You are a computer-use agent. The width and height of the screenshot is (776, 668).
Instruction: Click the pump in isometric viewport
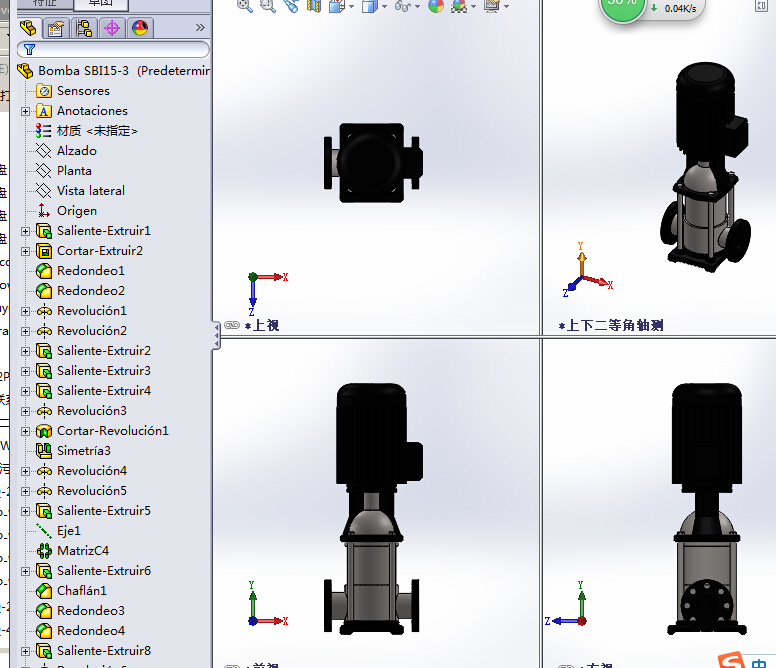706,167
